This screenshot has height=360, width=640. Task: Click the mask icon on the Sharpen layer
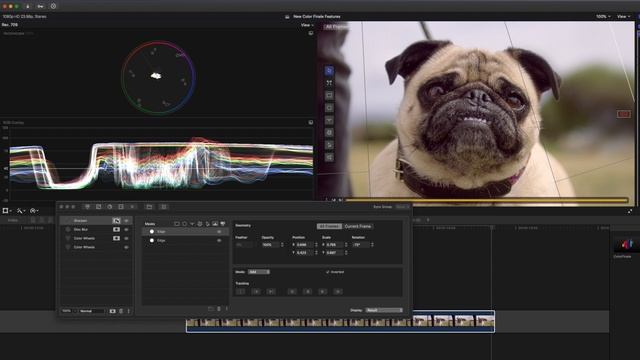(116, 220)
